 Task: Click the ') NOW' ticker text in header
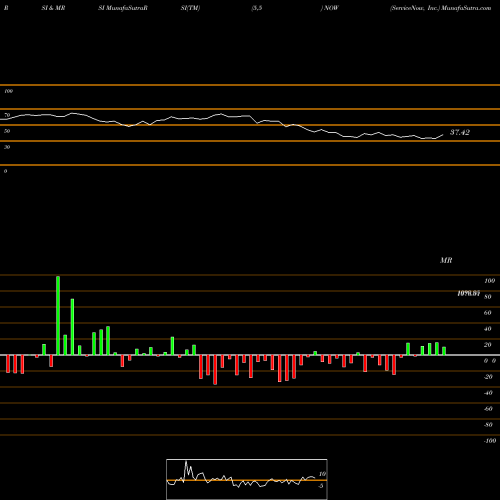click(x=329, y=8)
